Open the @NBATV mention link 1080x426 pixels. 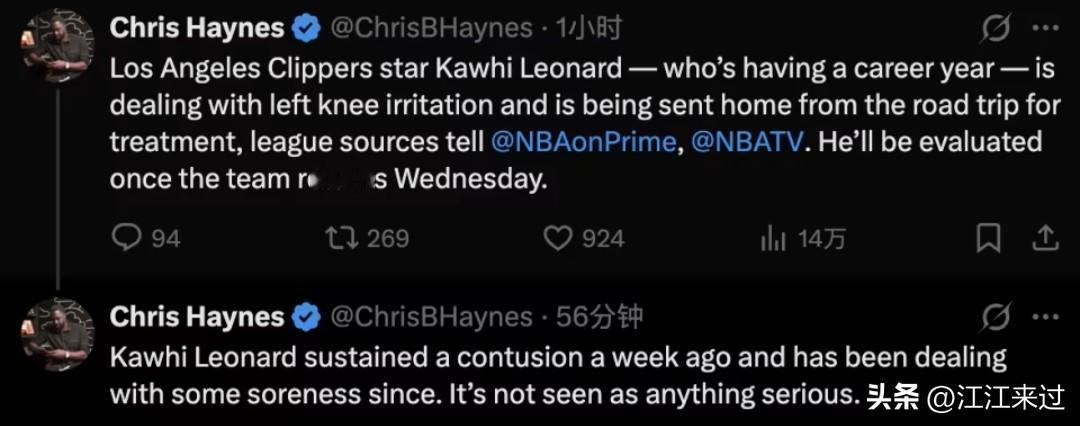coord(748,142)
